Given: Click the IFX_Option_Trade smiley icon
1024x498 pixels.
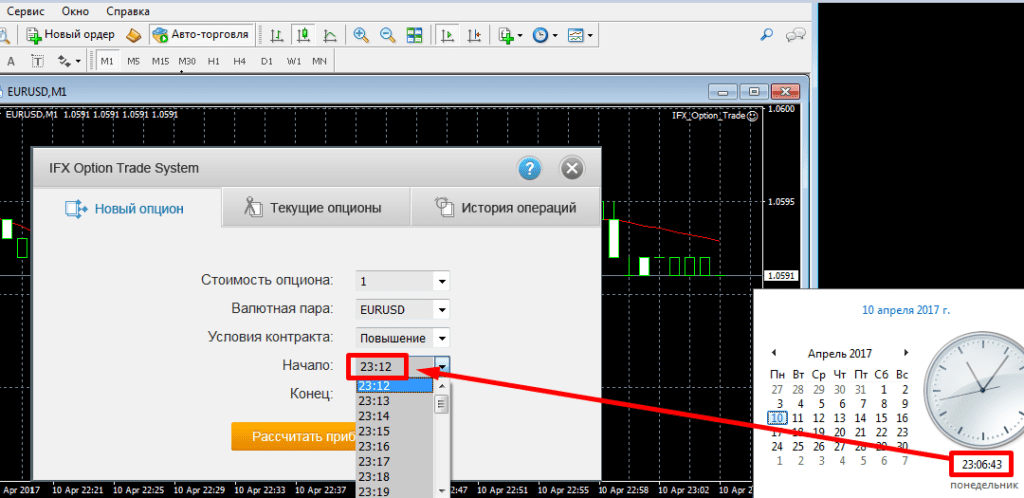Looking at the screenshot, I should point(752,116).
